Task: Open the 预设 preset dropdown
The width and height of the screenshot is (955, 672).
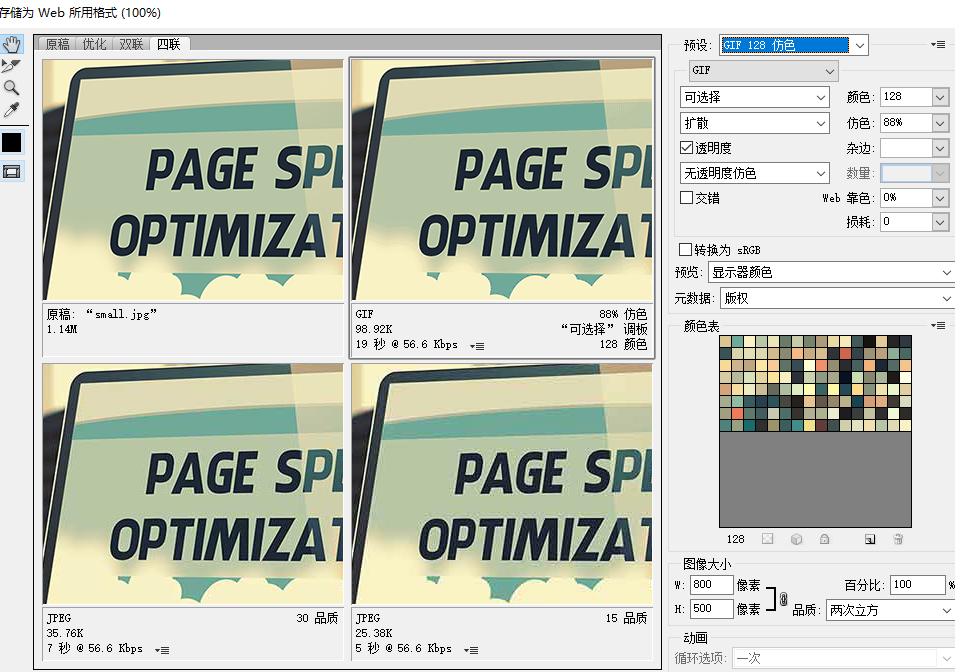Action: [794, 45]
